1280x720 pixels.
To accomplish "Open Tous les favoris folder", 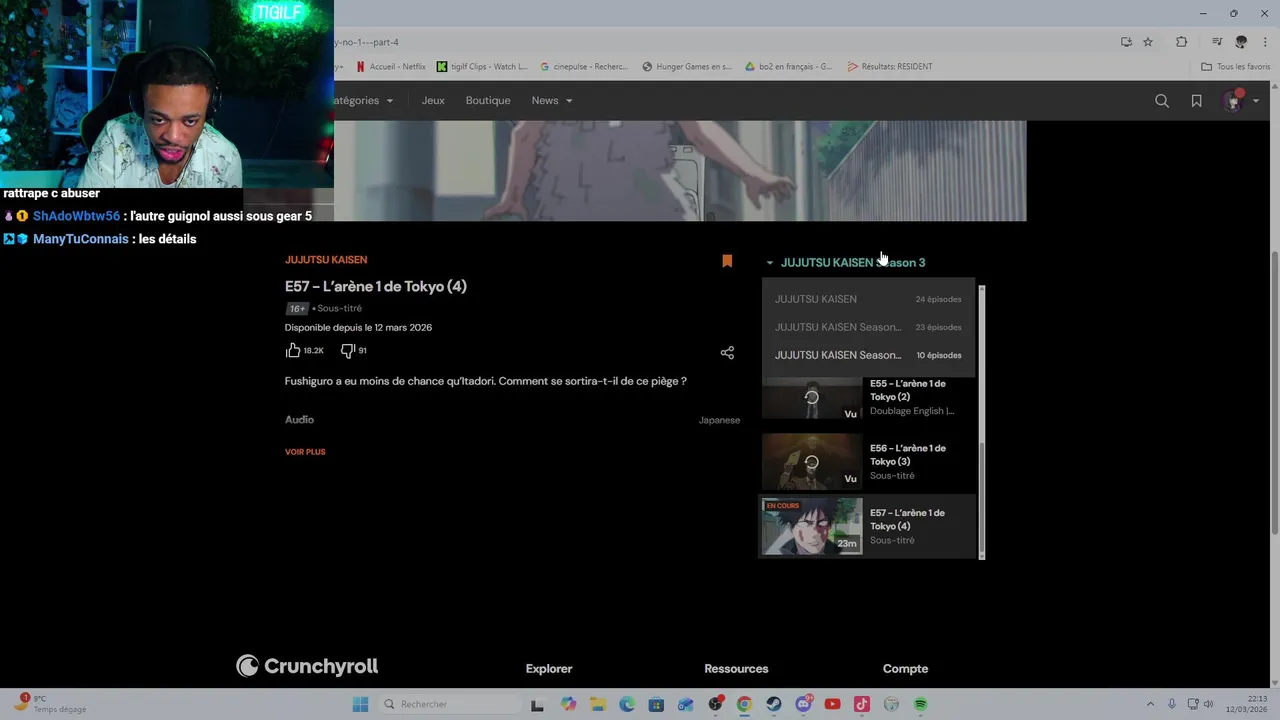I will coord(1236,67).
